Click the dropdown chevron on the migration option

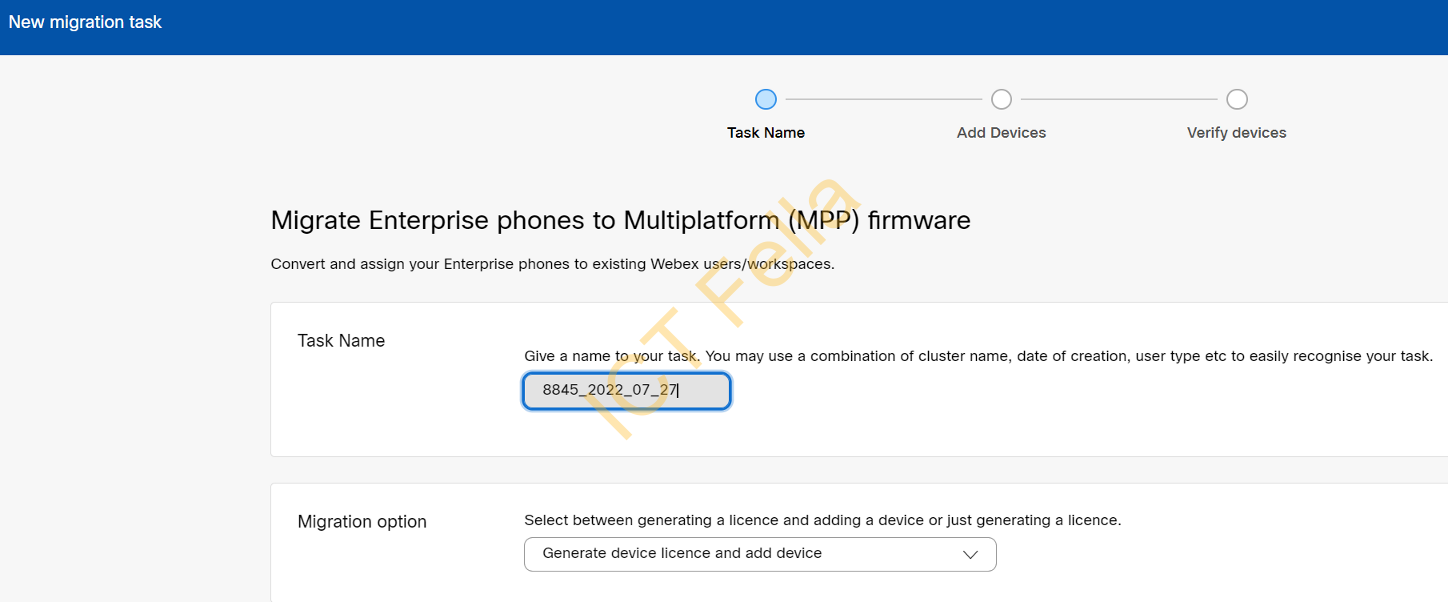tap(968, 554)
